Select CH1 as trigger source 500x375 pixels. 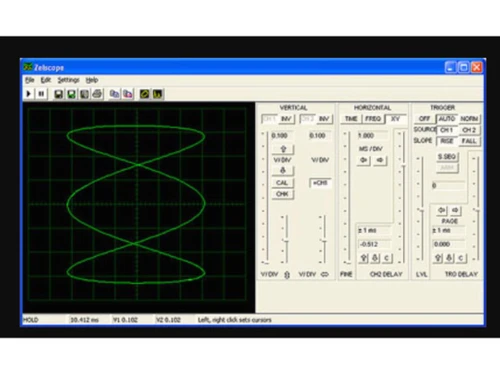point(447,130)
